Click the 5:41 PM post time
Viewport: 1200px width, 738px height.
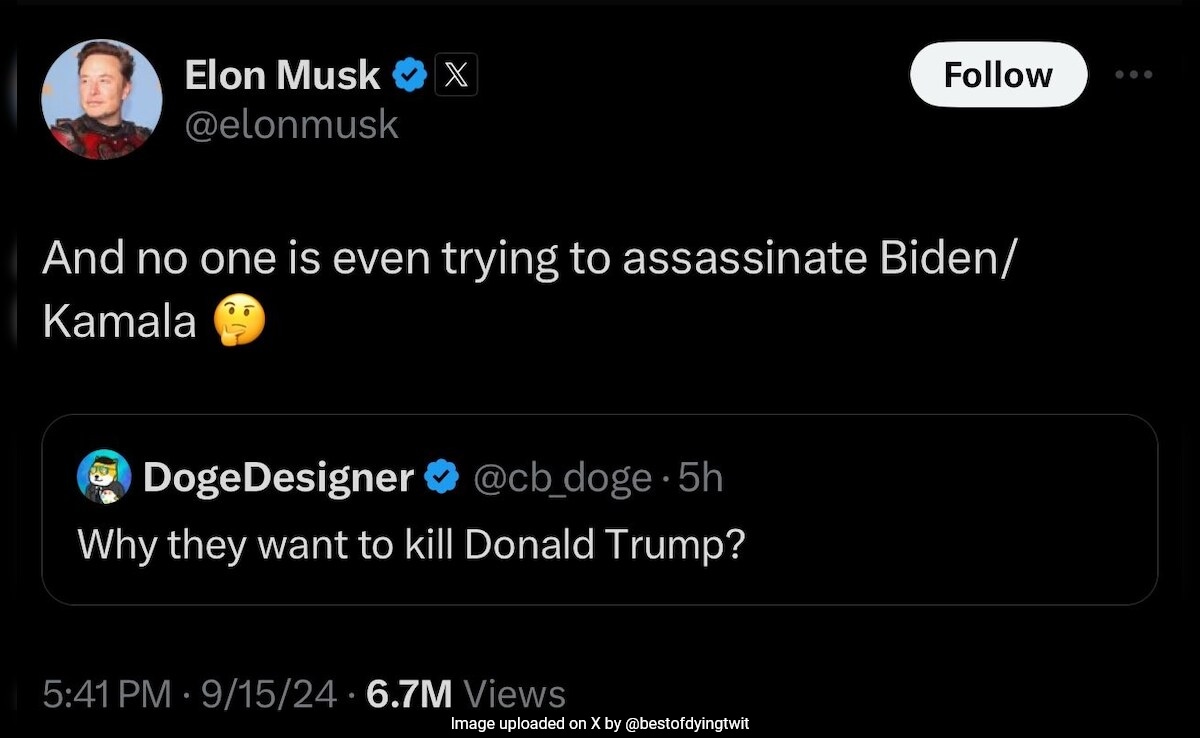pos(107,693)
